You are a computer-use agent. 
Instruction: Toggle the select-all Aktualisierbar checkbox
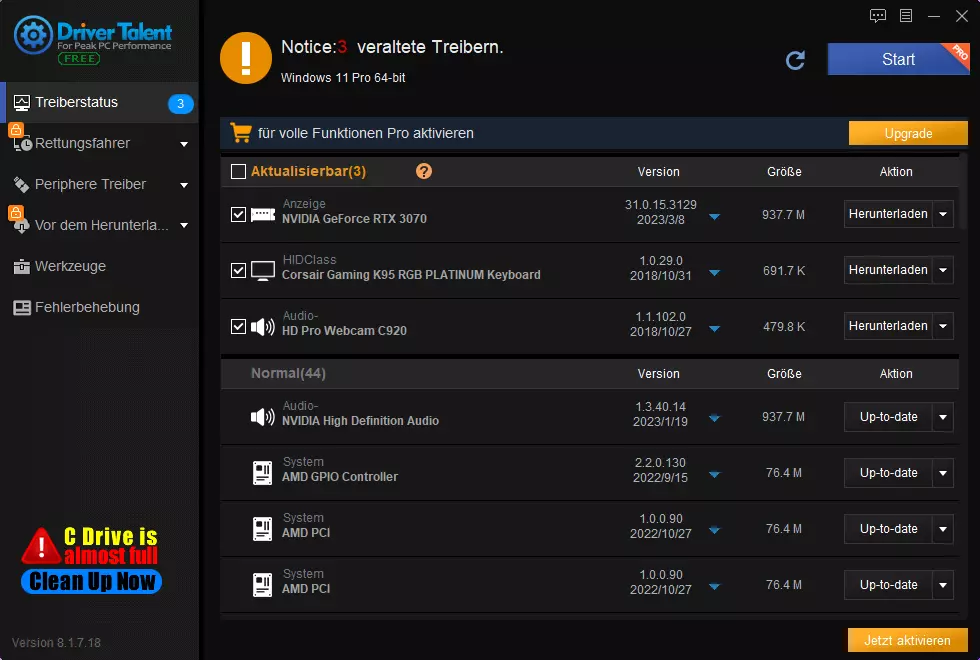[x=238, y=171]
